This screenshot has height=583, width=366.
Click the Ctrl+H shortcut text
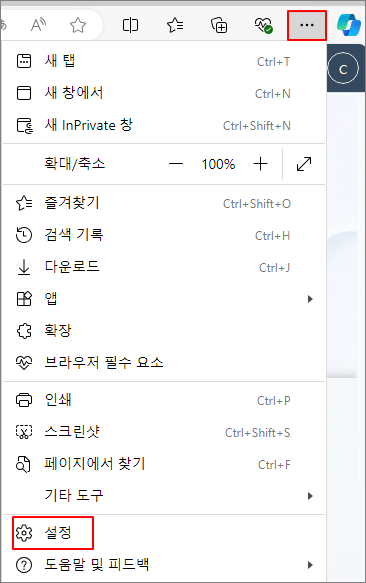tap(272, 236)
